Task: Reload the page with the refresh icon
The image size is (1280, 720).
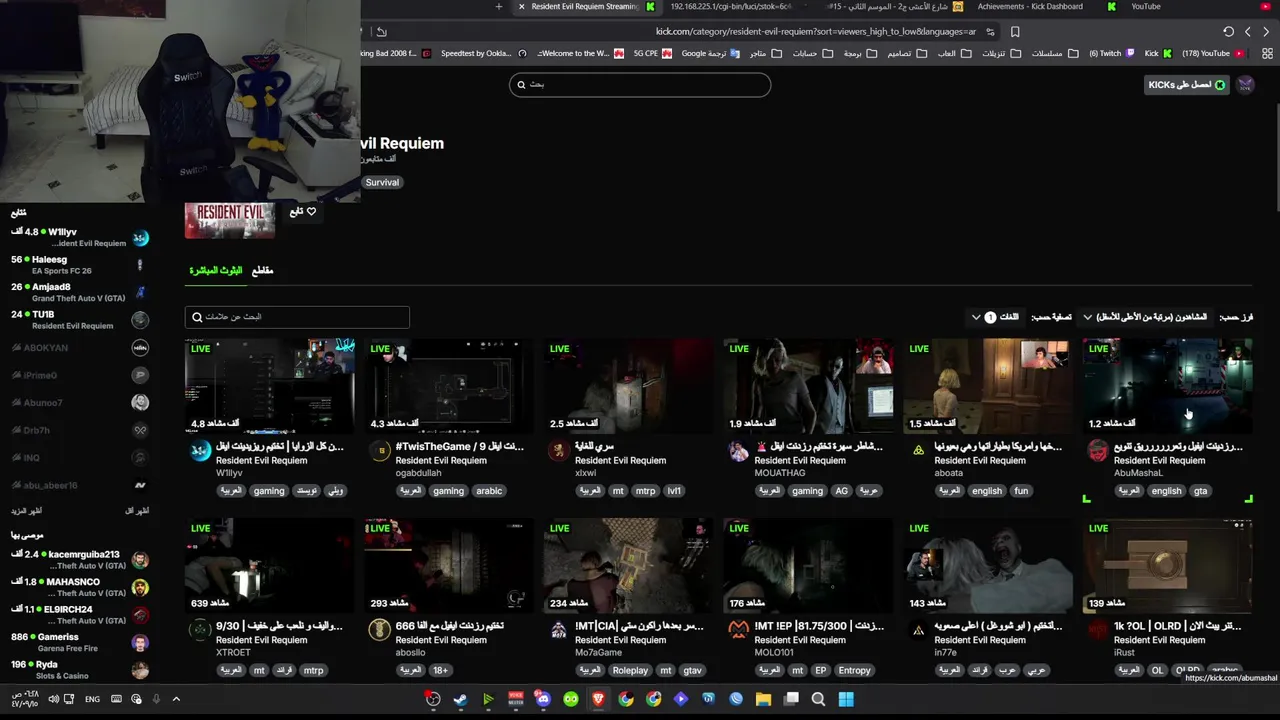Action: 1229,31
